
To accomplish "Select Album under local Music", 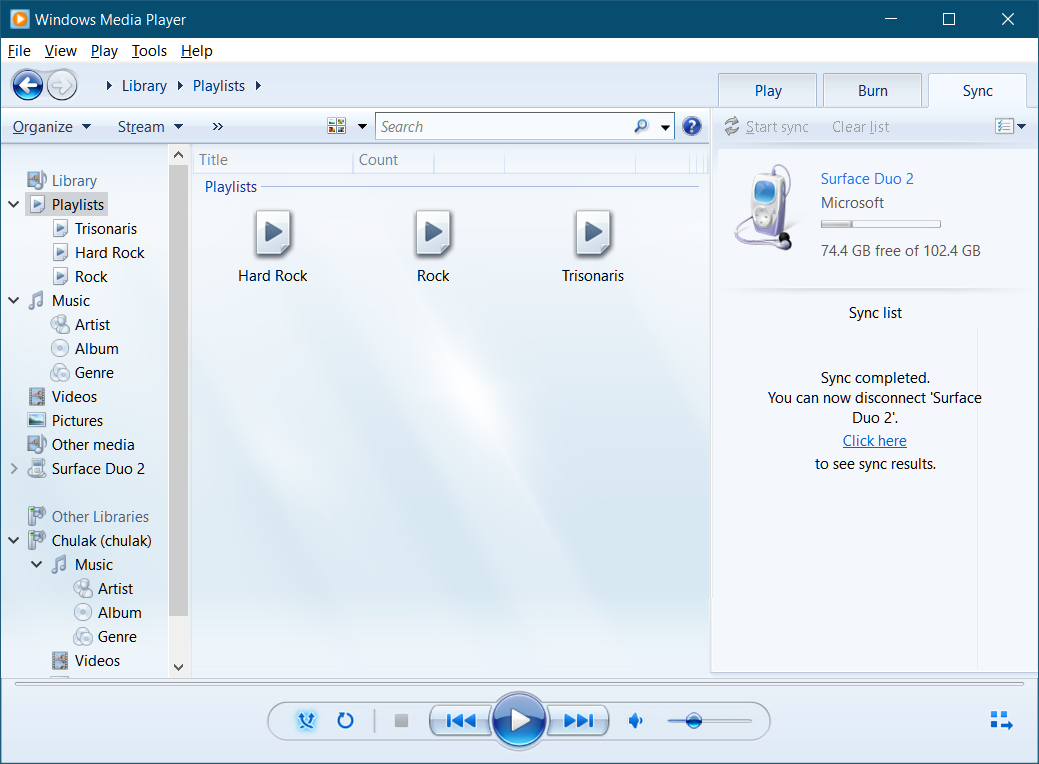I will click(x=85, y=349).
